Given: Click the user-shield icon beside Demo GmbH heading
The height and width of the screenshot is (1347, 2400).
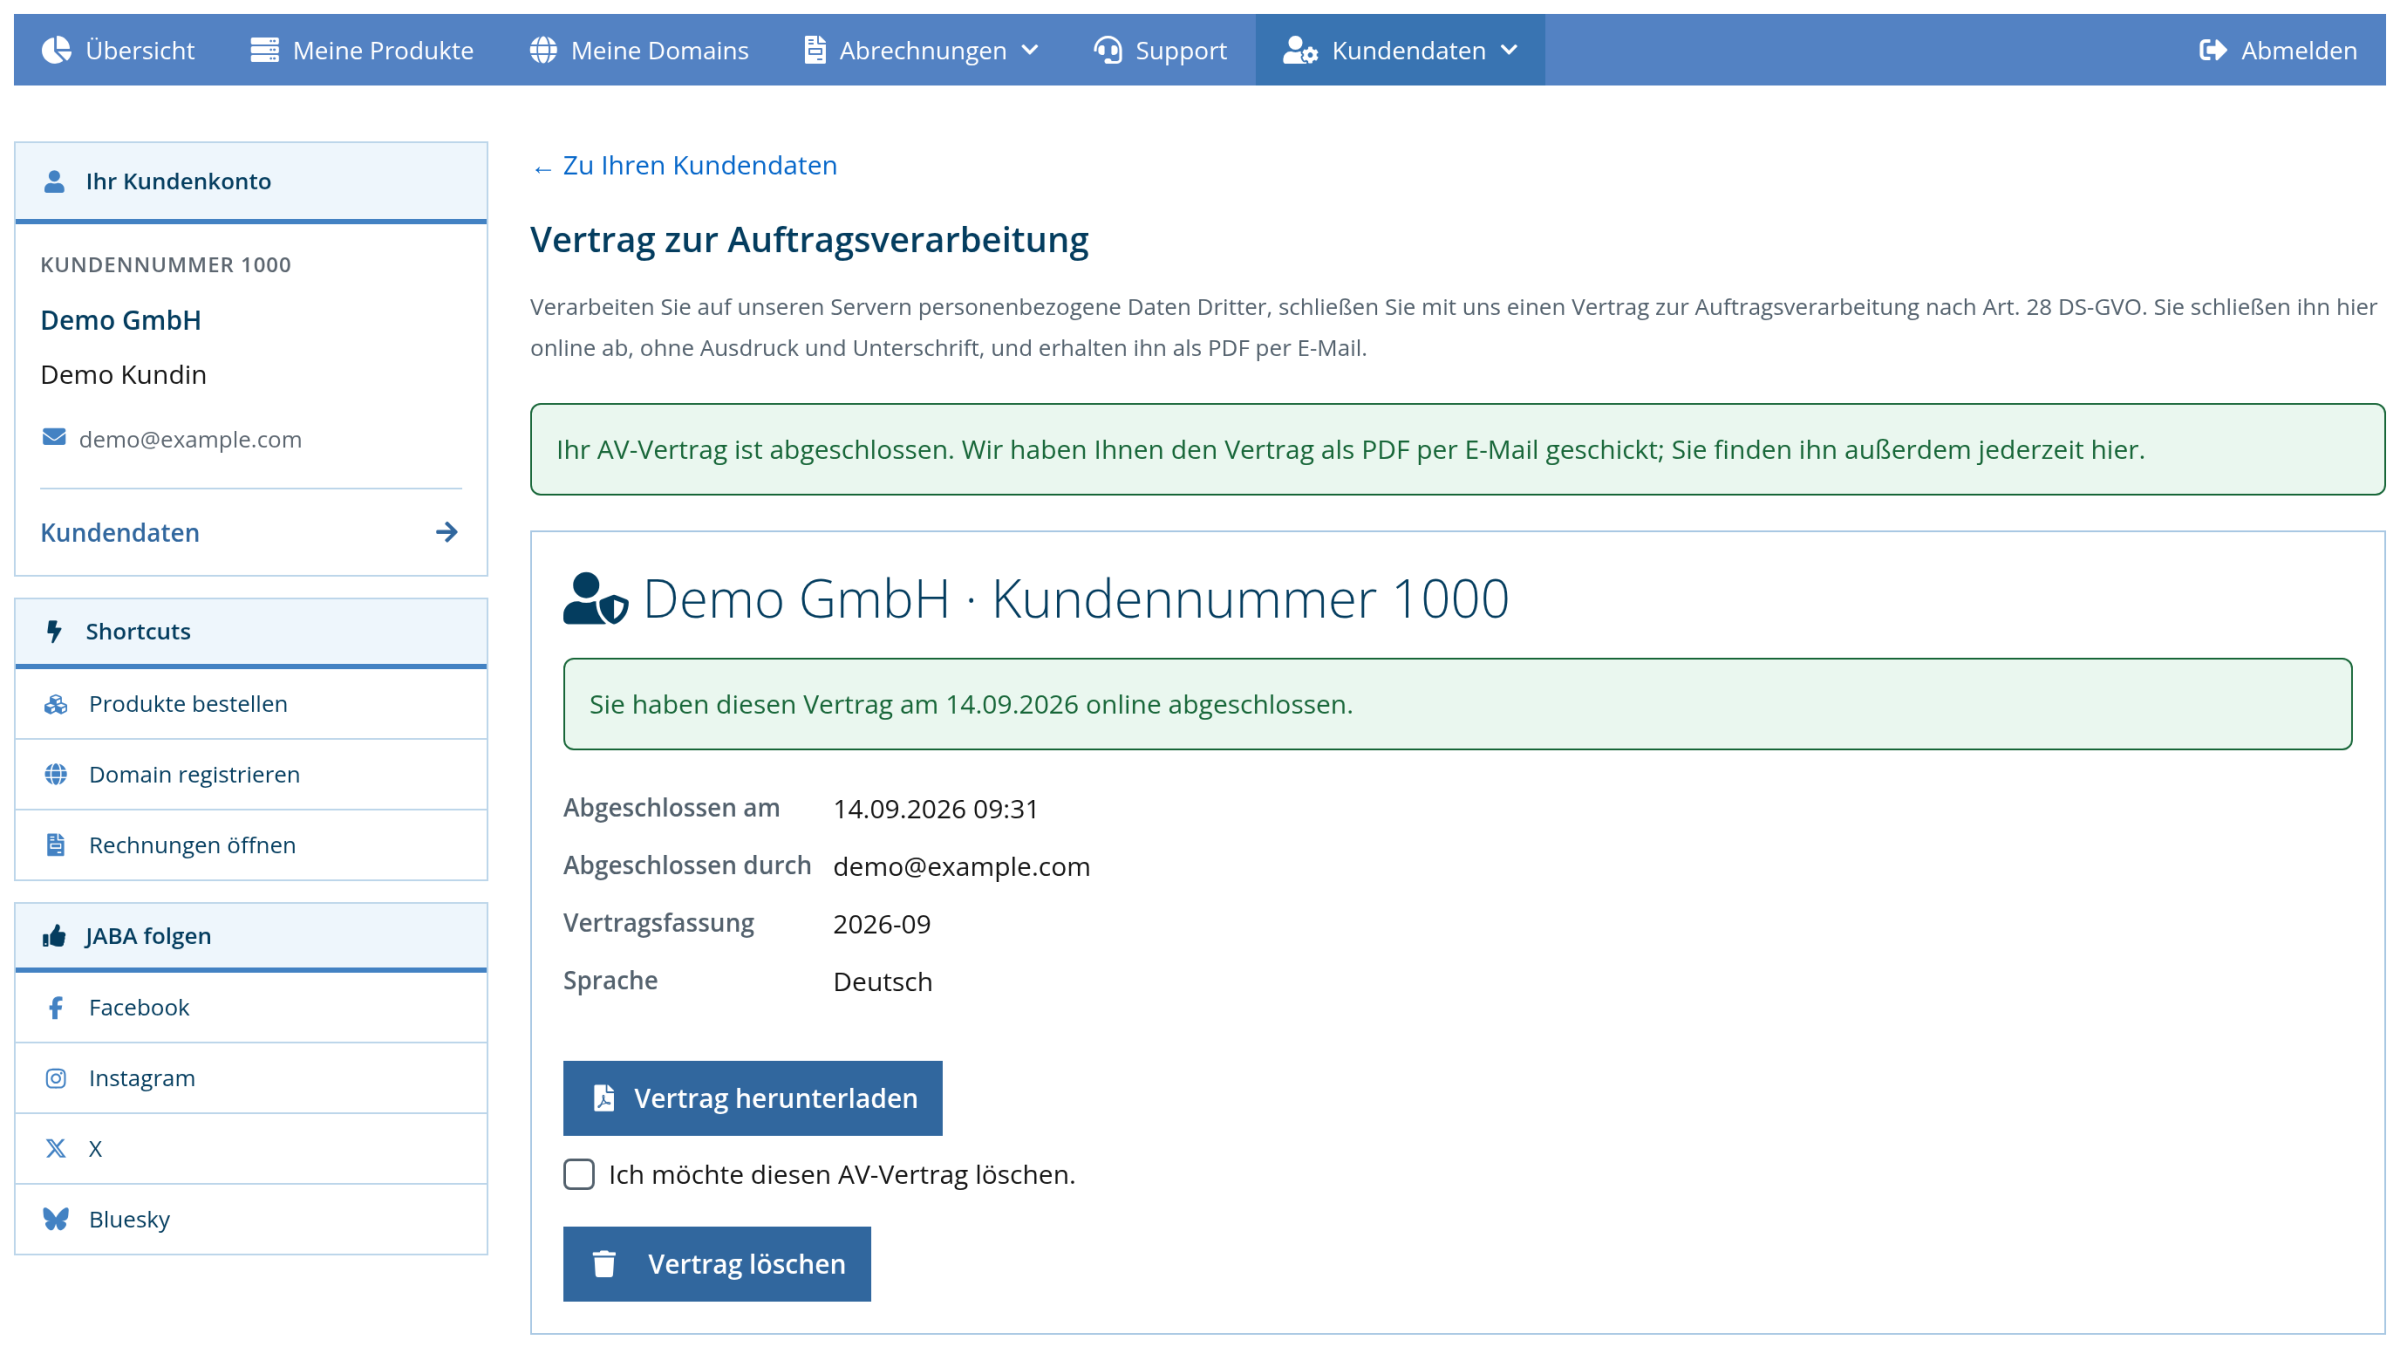Looking at the screenshot, I should (x=596, y=598).
